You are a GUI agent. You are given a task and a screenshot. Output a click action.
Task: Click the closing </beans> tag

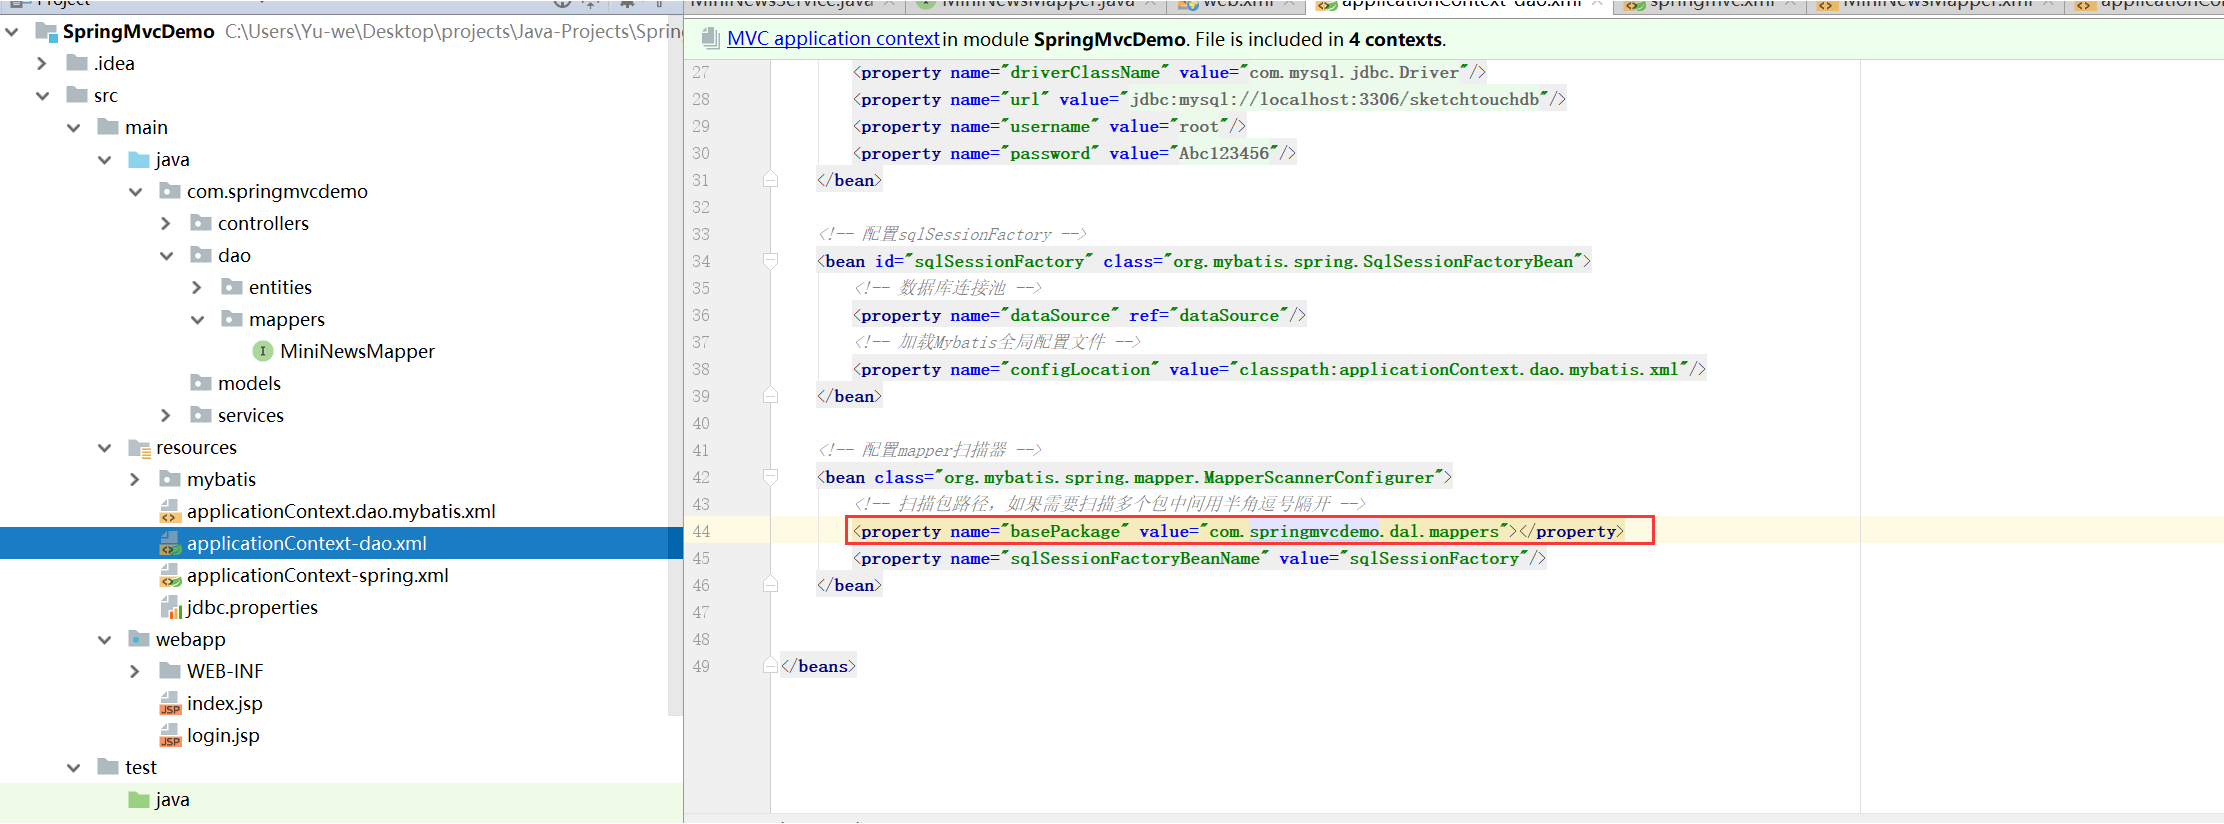click(x=818, y=666)
